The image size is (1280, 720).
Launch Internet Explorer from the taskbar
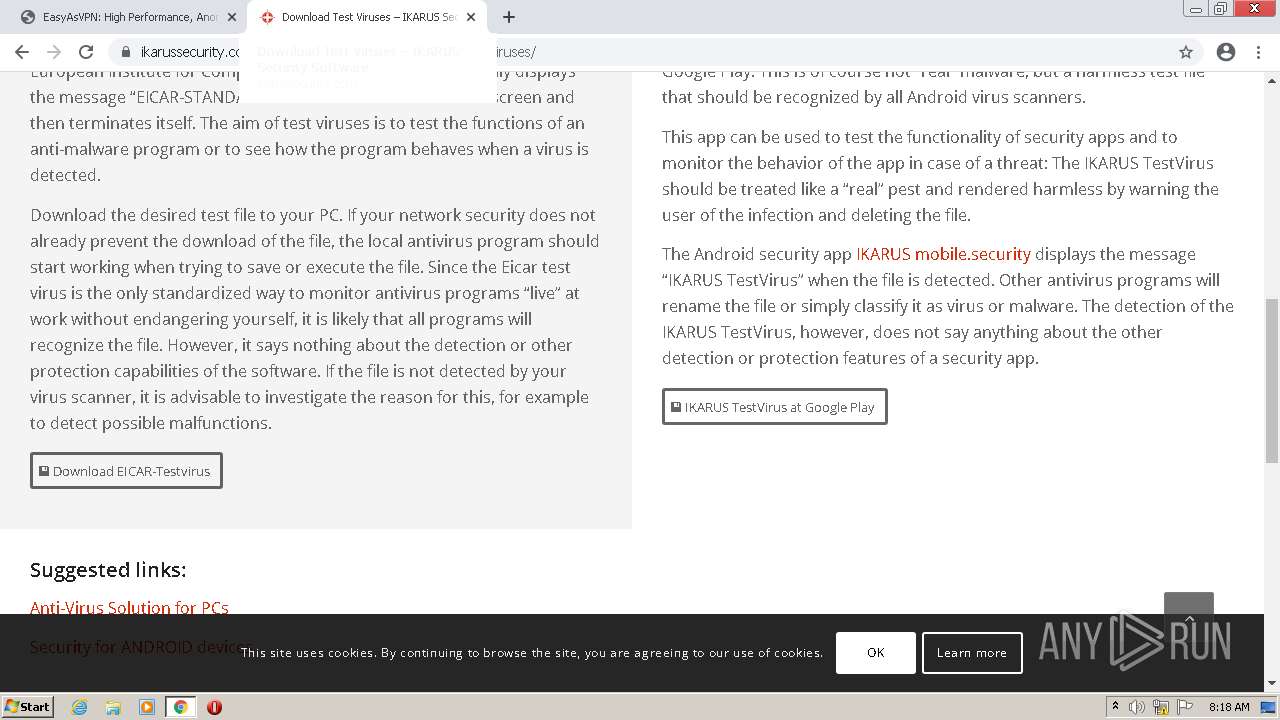80,707
